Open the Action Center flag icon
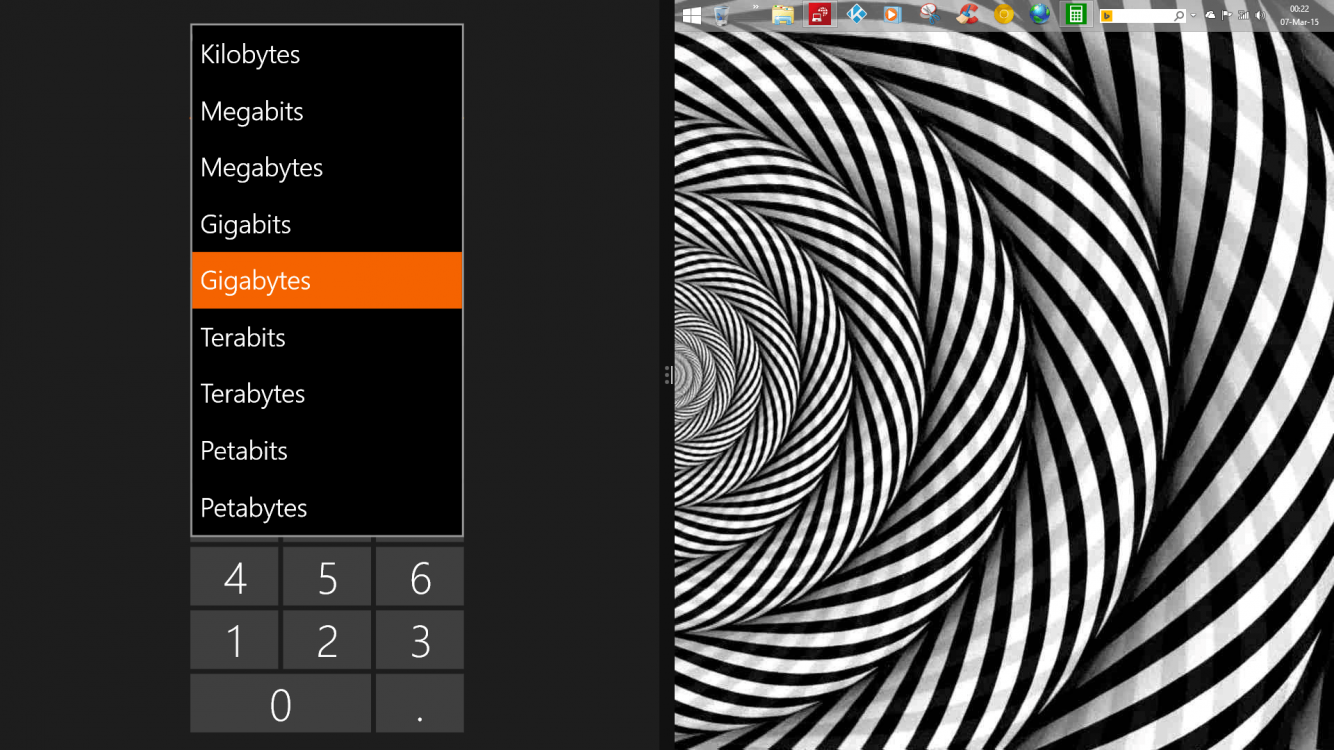The image size is (1334, 750). point(1227,15)
